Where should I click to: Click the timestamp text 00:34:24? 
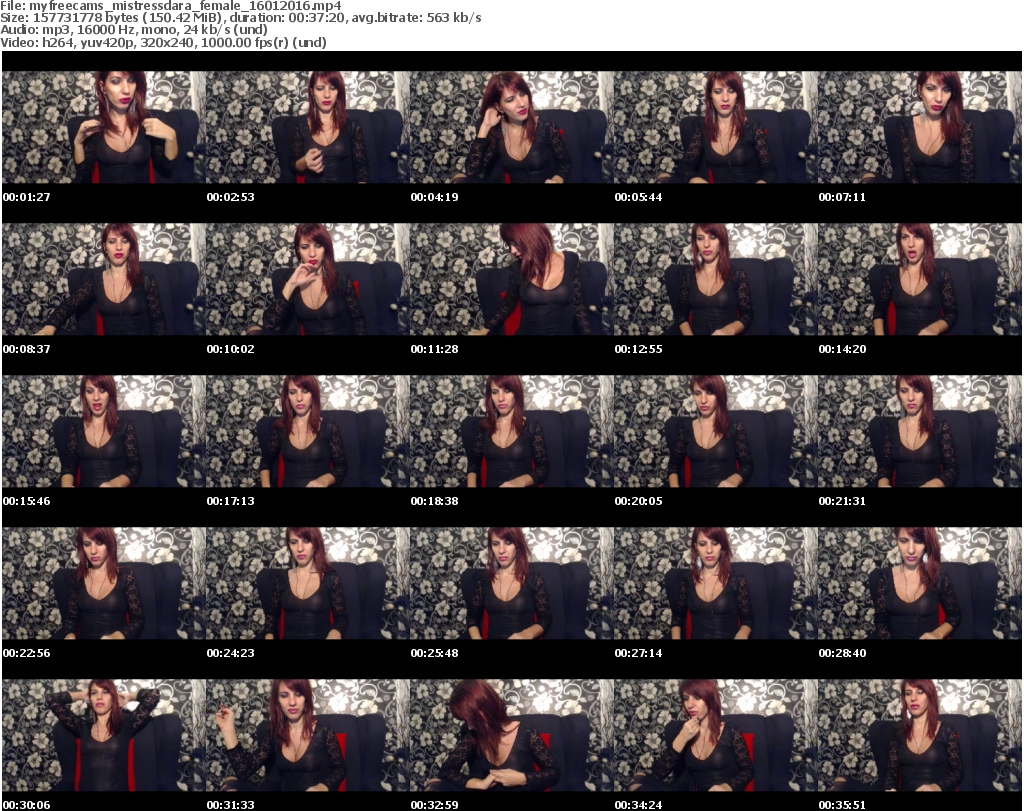(x=638, y=805)
